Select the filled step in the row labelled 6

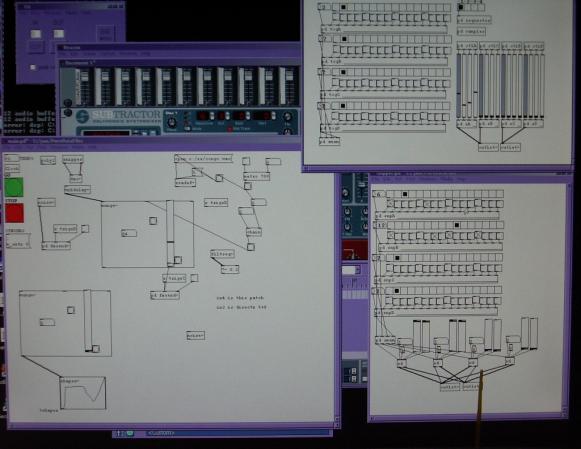405,194
